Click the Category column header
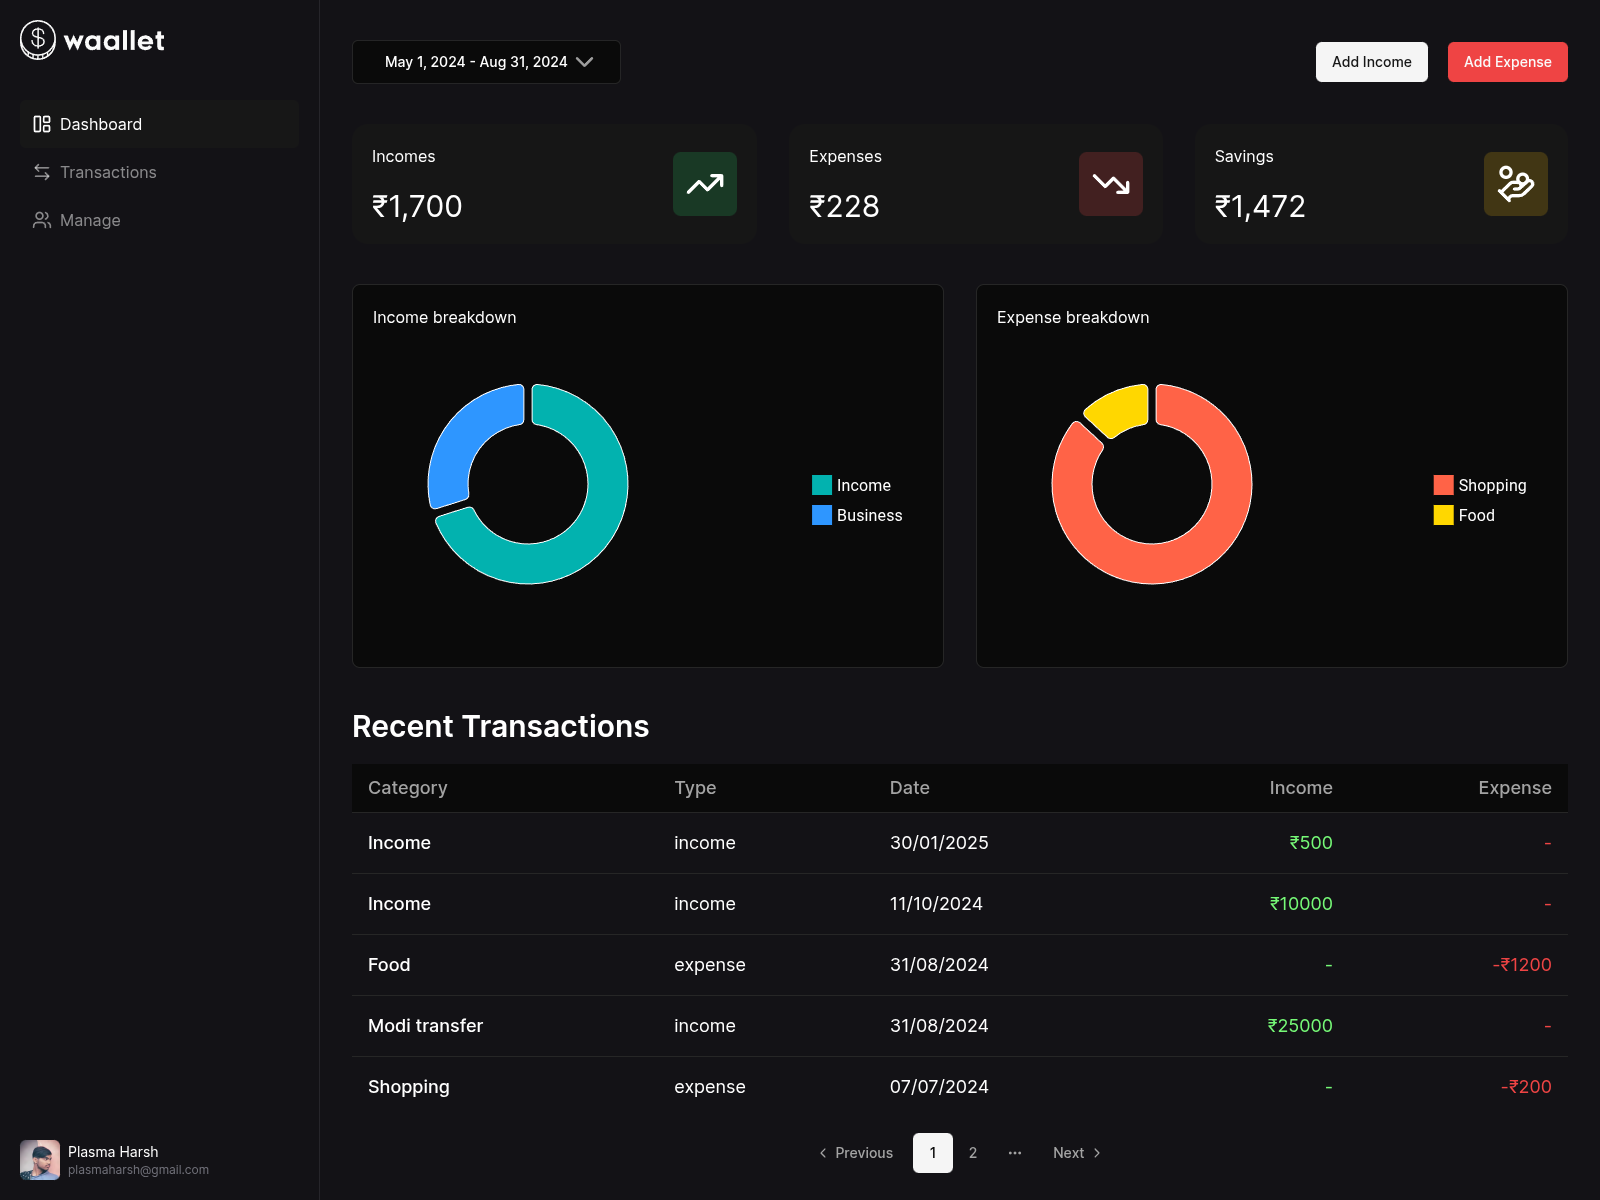 coord(408,788)
